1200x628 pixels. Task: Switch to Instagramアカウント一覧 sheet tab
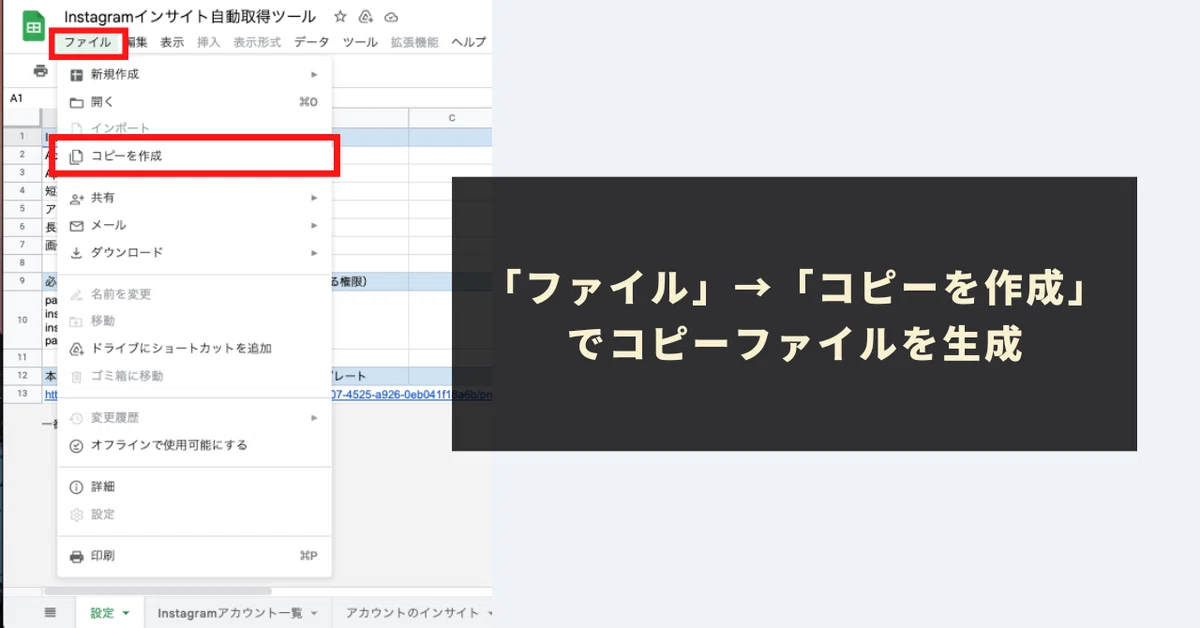click(229, 613)
